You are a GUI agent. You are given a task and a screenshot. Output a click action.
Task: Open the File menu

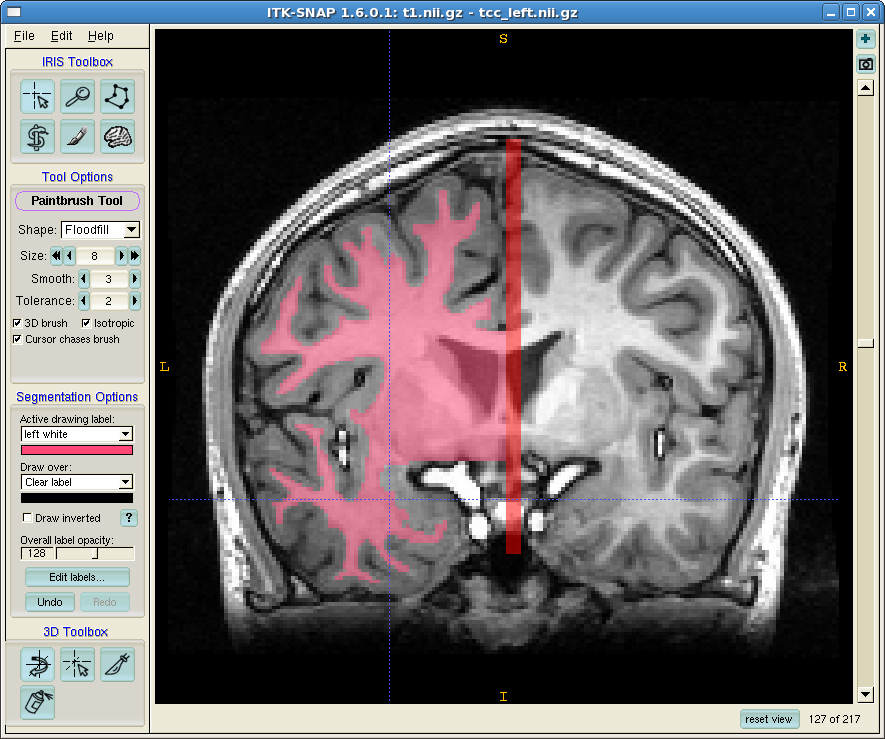[x=24, y=36]
